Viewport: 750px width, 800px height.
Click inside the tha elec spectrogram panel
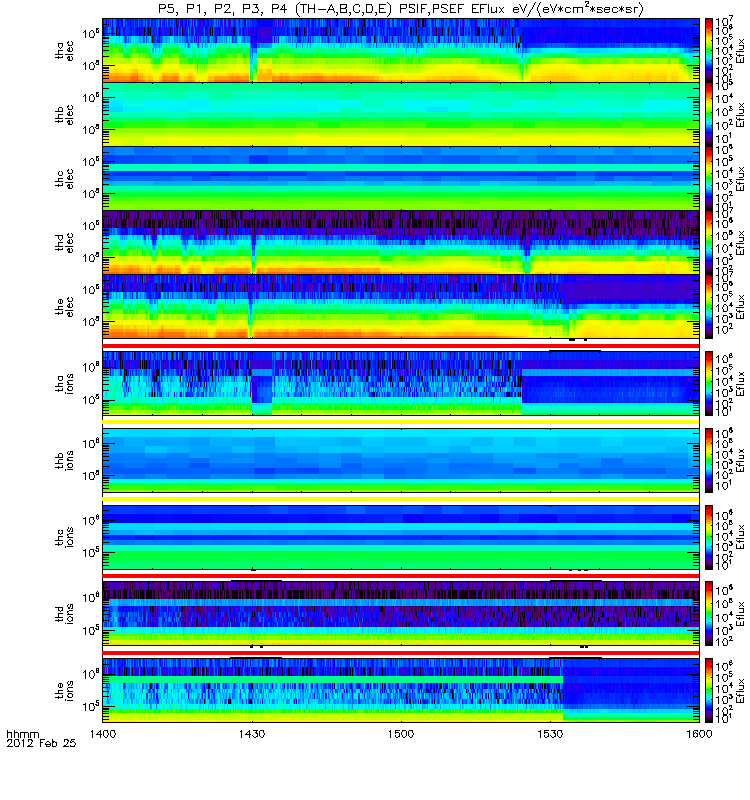point(401,51)
